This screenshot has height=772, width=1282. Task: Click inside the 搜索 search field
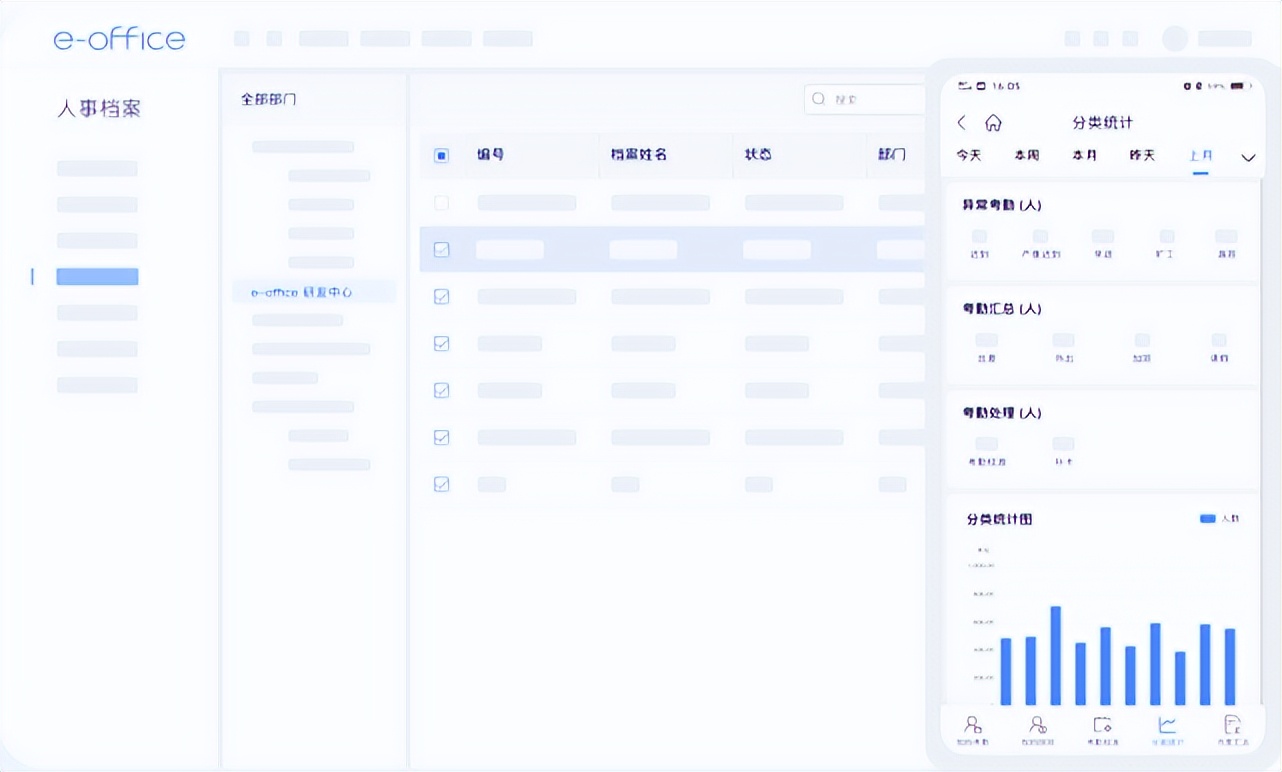point(865,99)
